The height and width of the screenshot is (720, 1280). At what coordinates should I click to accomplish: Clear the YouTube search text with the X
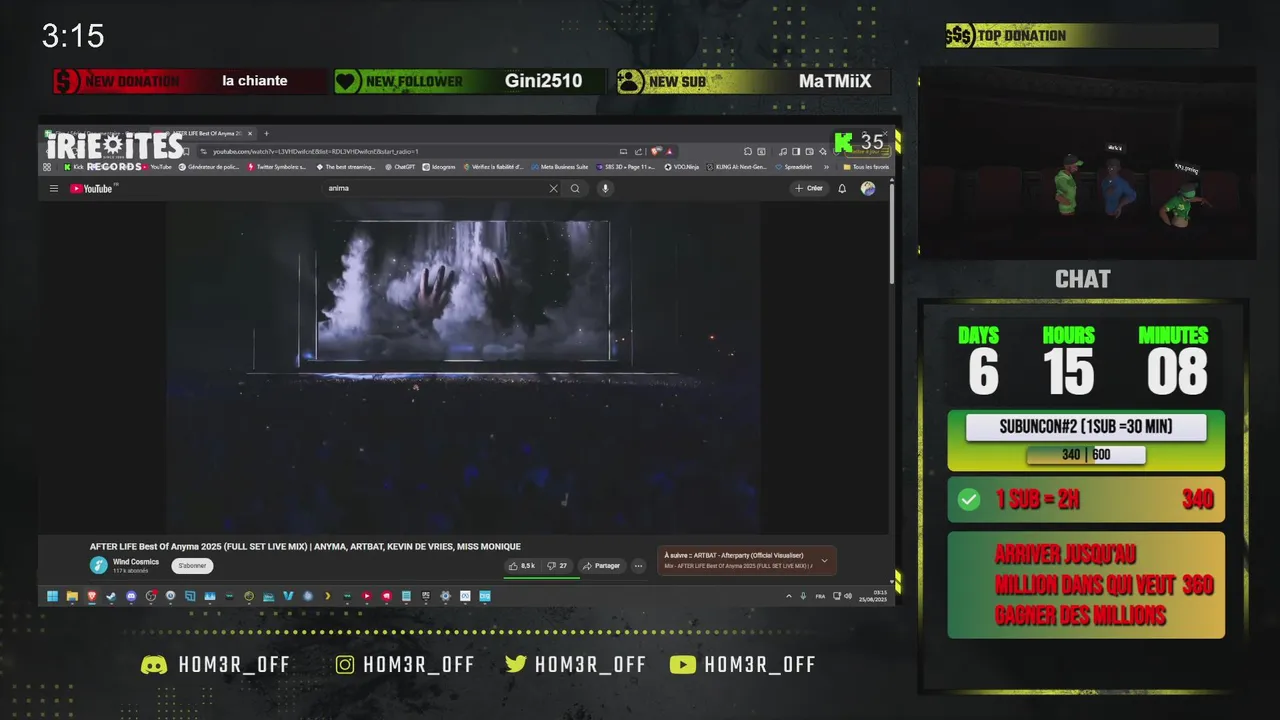coord(553,188)
